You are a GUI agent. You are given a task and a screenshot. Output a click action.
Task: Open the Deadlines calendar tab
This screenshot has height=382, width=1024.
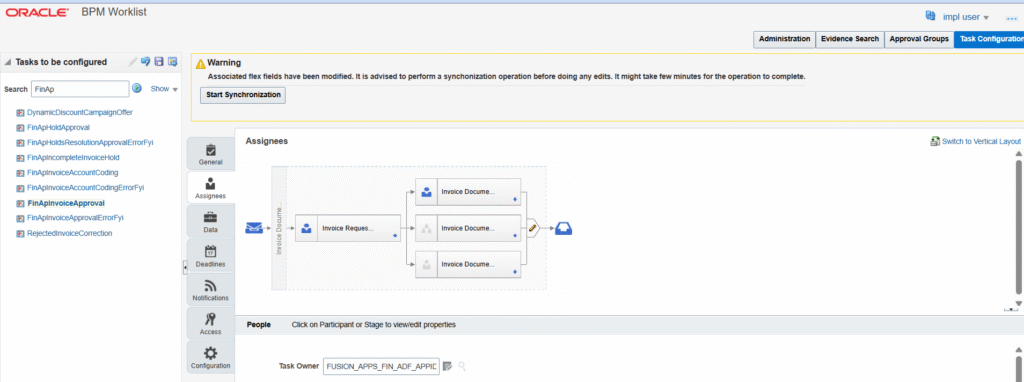210,256
